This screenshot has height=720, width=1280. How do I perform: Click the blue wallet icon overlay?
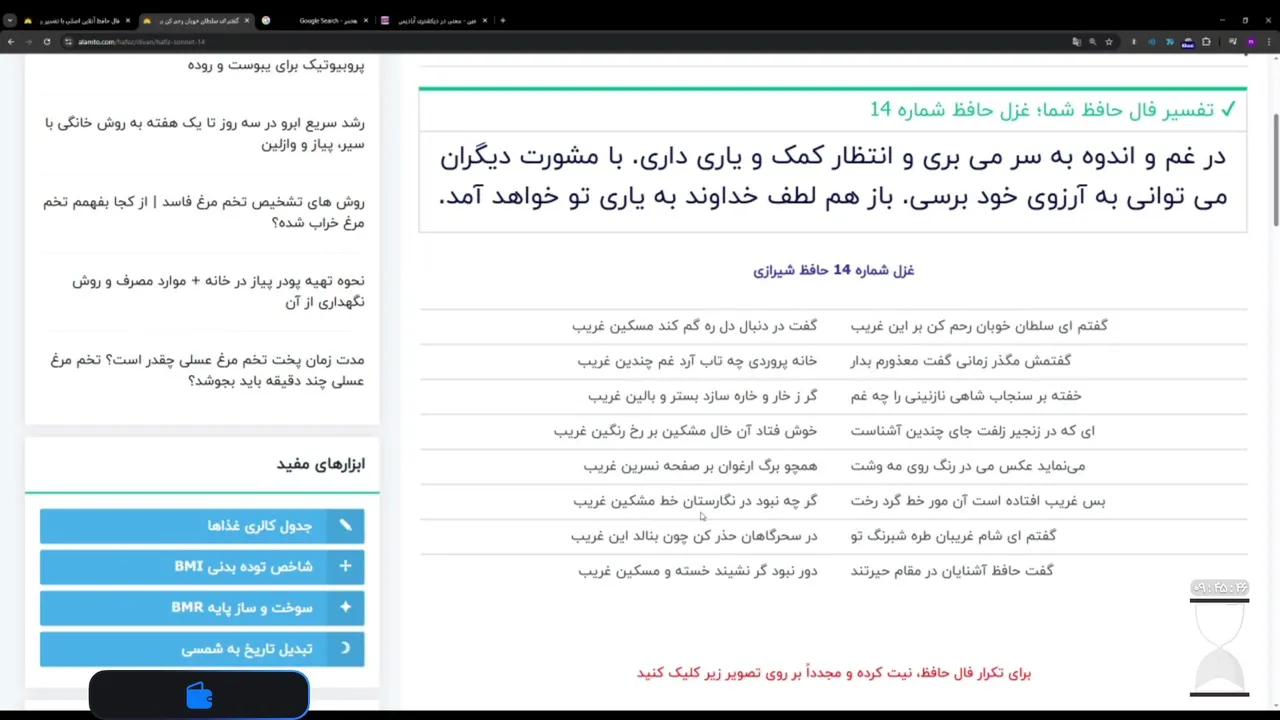(x=199, y=696)
